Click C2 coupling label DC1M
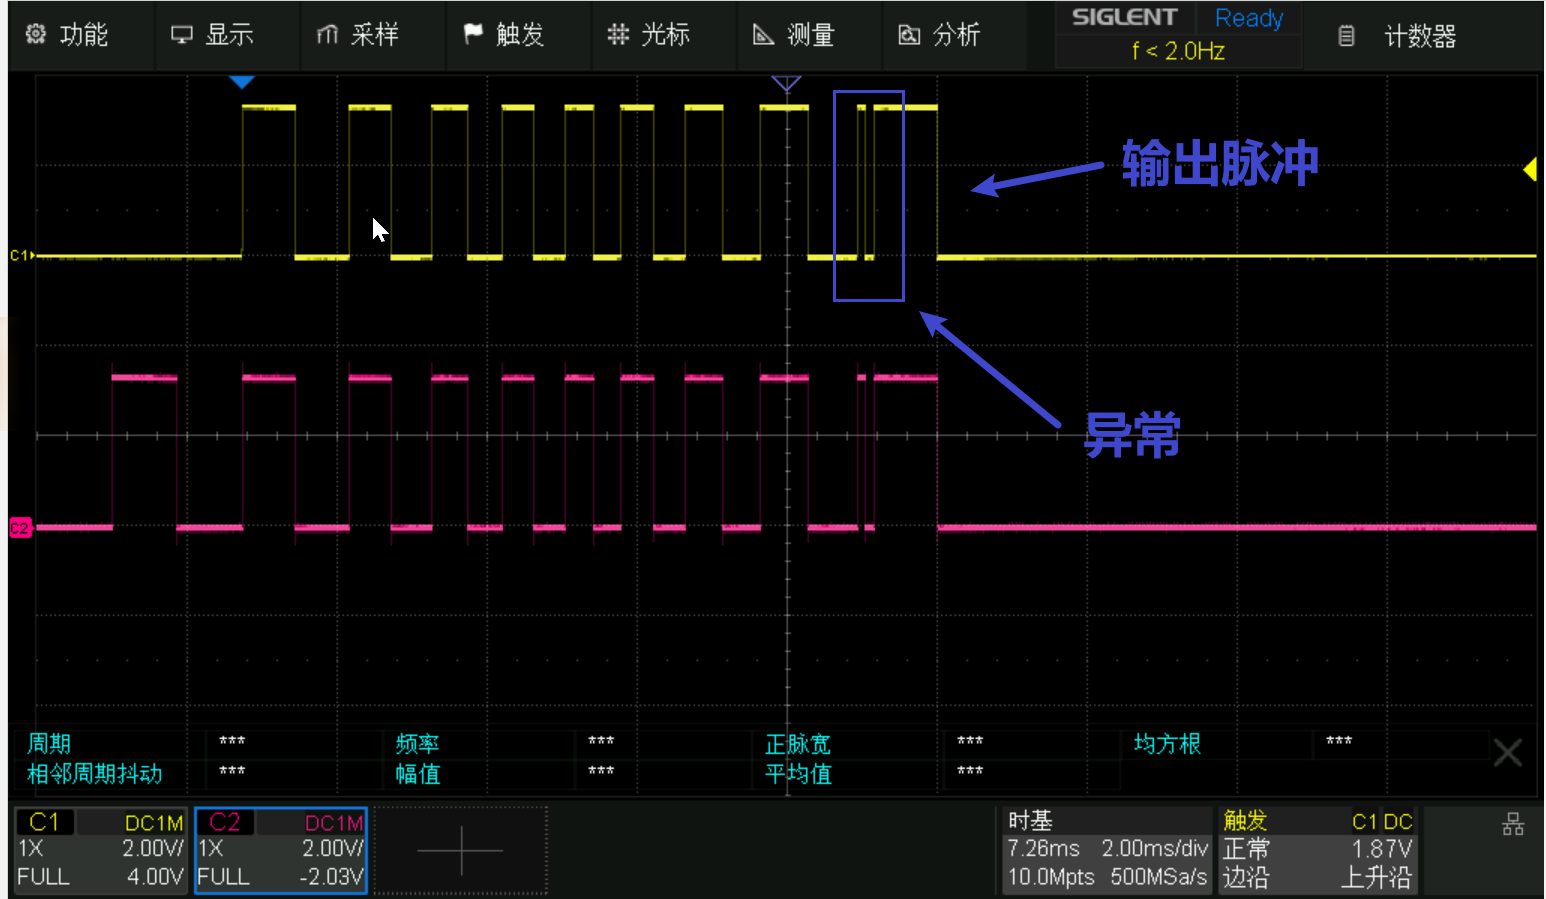 [334, 823]
